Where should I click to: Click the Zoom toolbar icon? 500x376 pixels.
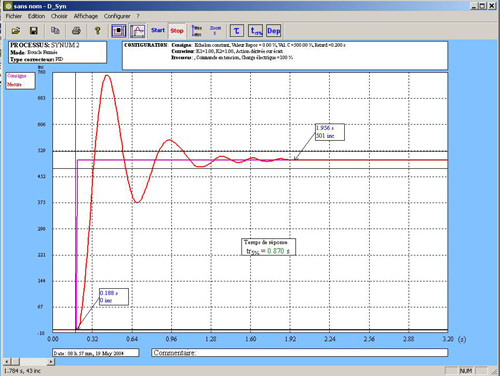[215, 30]
